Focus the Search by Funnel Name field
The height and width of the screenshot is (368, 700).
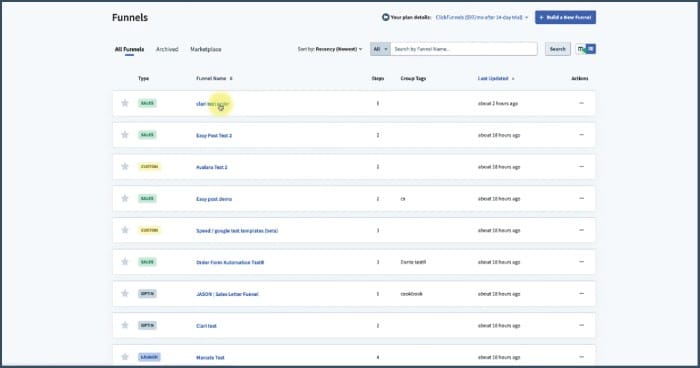464,49
